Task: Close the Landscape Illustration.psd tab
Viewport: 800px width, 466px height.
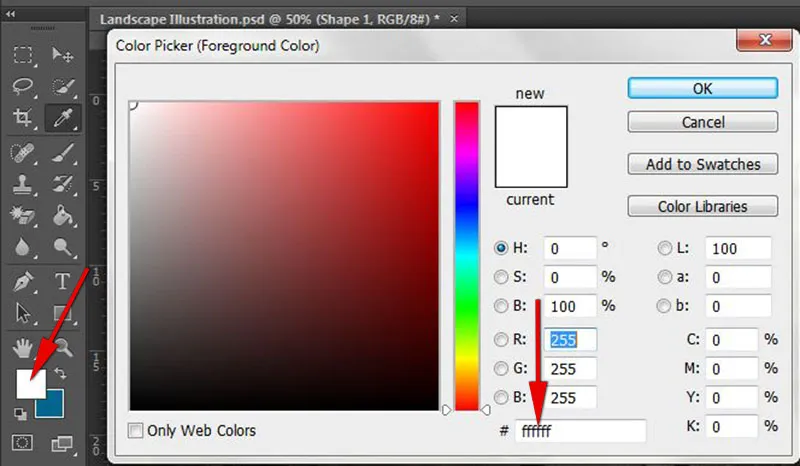Action: pos(454,19)
